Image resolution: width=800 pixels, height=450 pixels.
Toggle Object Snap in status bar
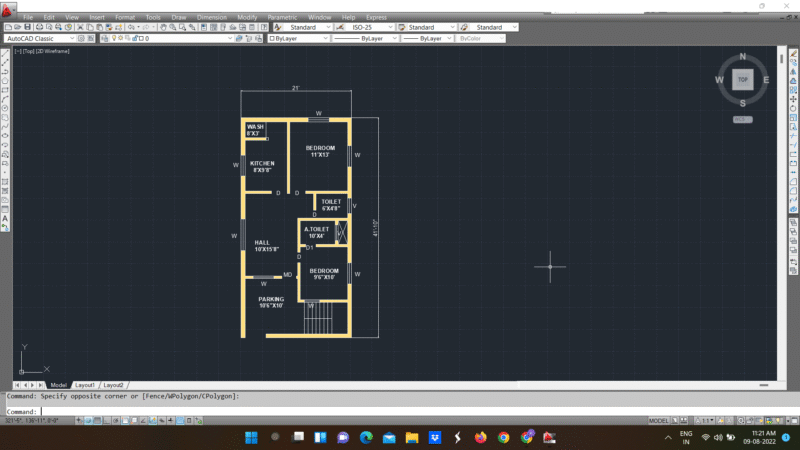(x=125, y=420)
